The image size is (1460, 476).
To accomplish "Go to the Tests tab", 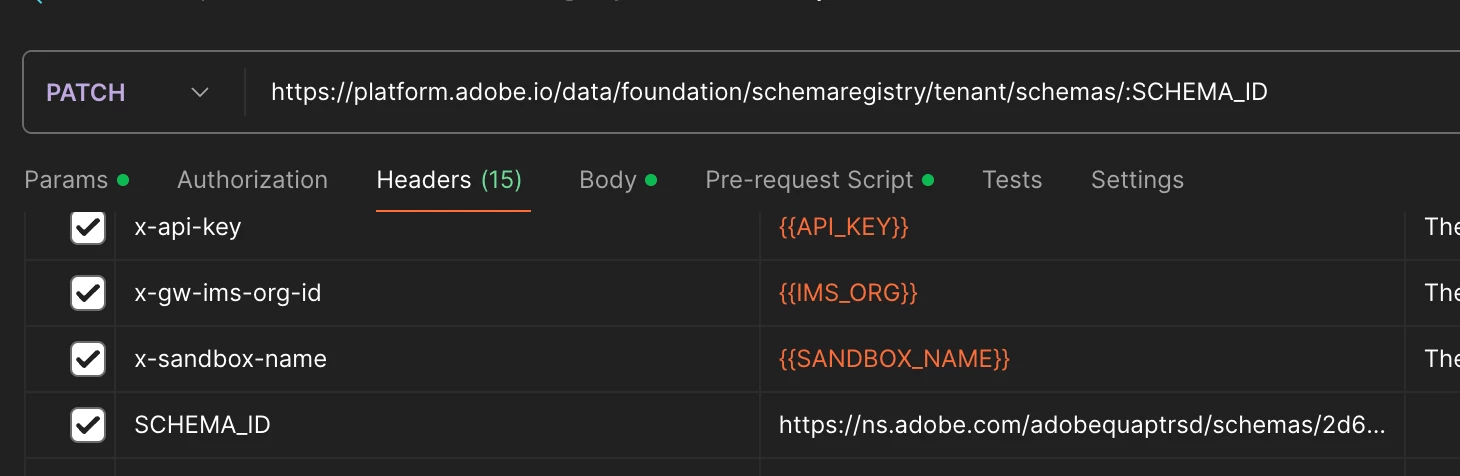I will [1012, 180].
